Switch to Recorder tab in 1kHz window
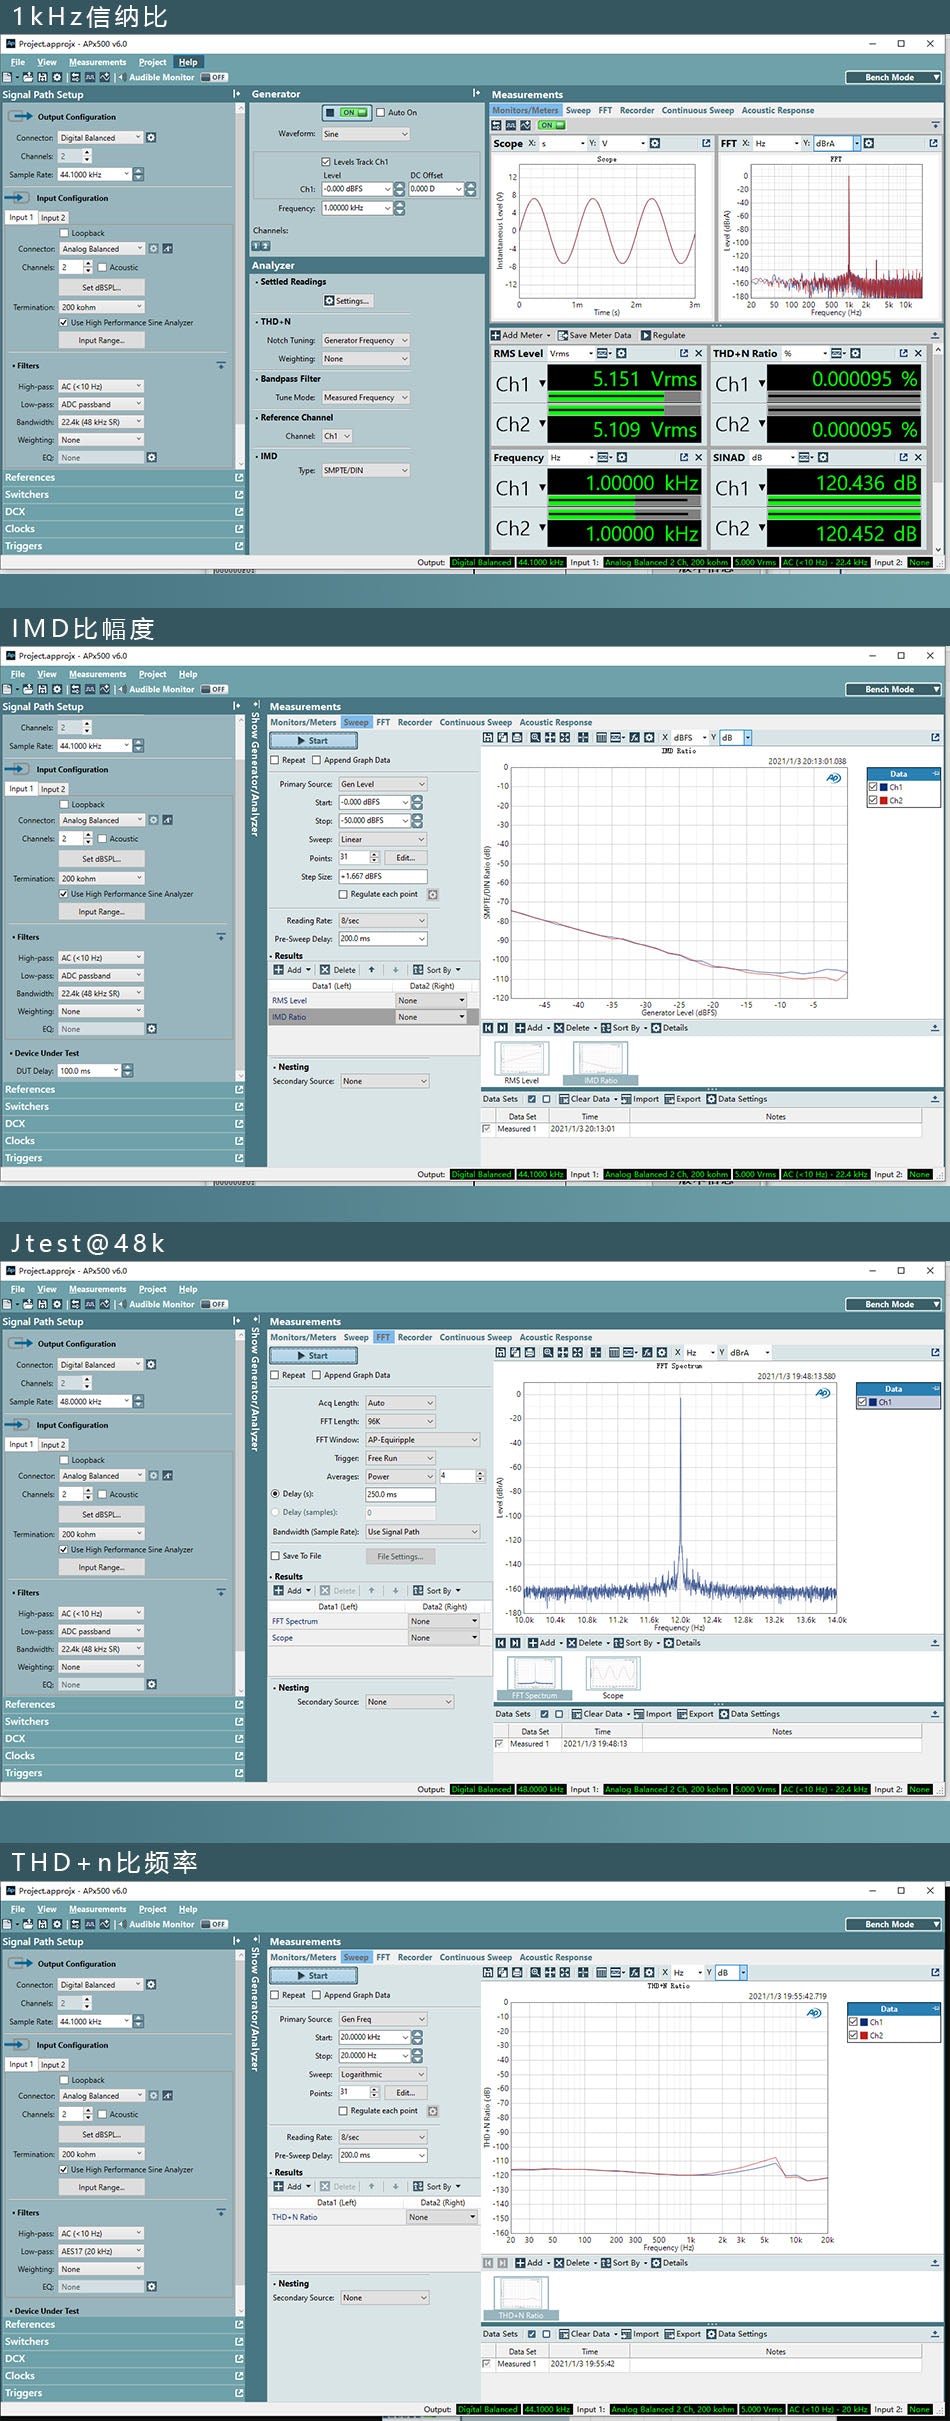The image size is (950, 2421). 637,110
